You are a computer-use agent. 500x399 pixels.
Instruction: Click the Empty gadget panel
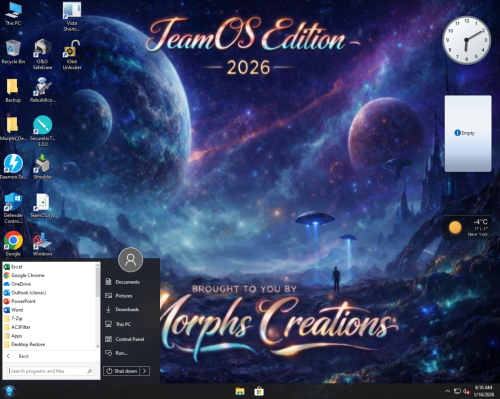[x=468, y=133]
